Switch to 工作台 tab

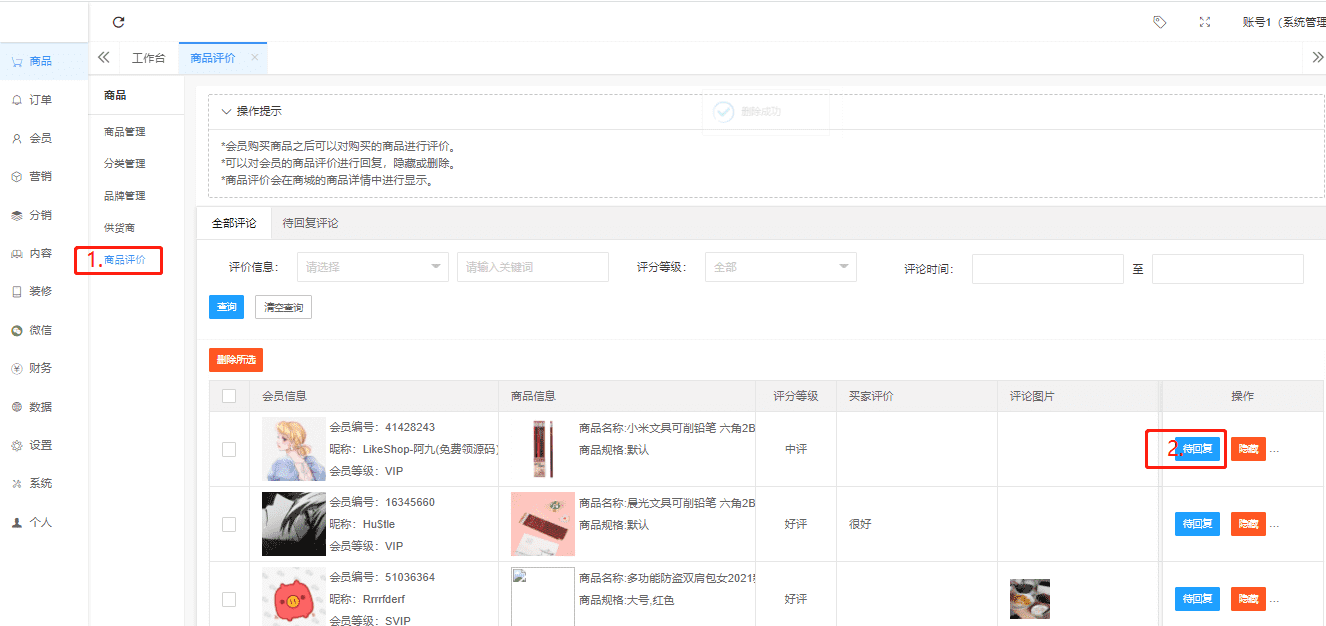tap(148, 58)
